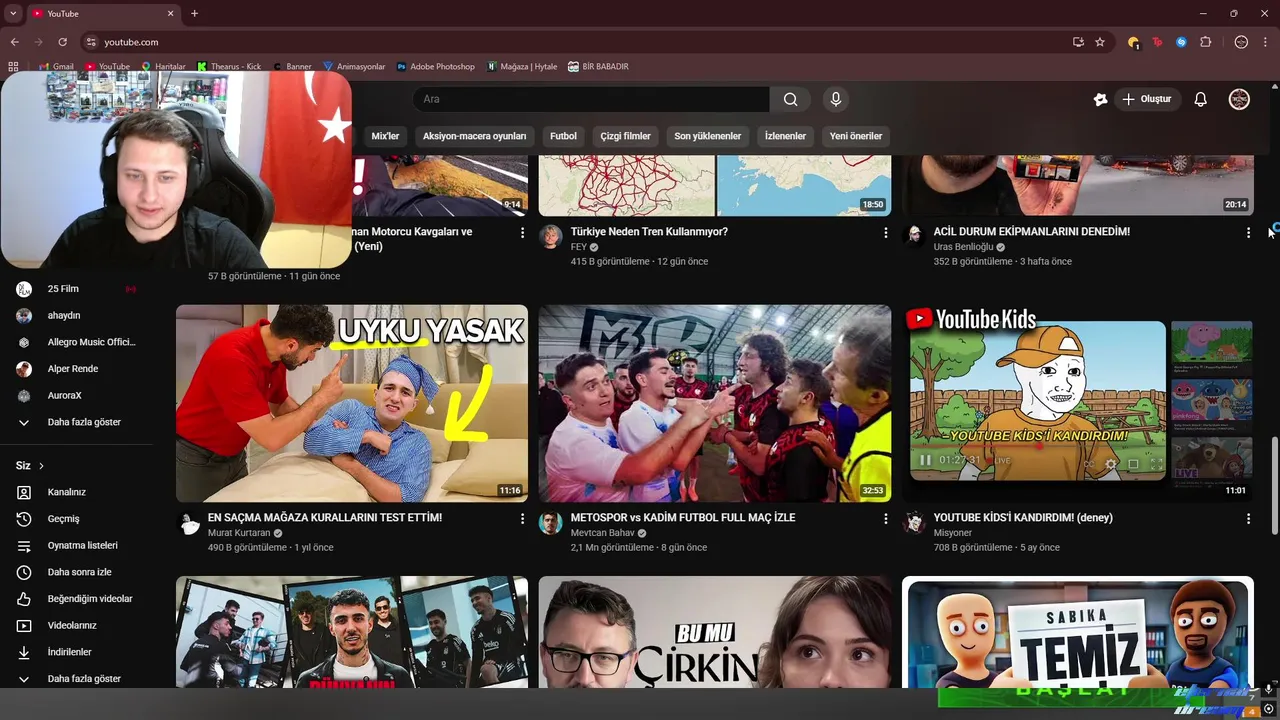Screen dimensions: 1280x720
Task: Open the notifications bell
Action: point(1201,99)
